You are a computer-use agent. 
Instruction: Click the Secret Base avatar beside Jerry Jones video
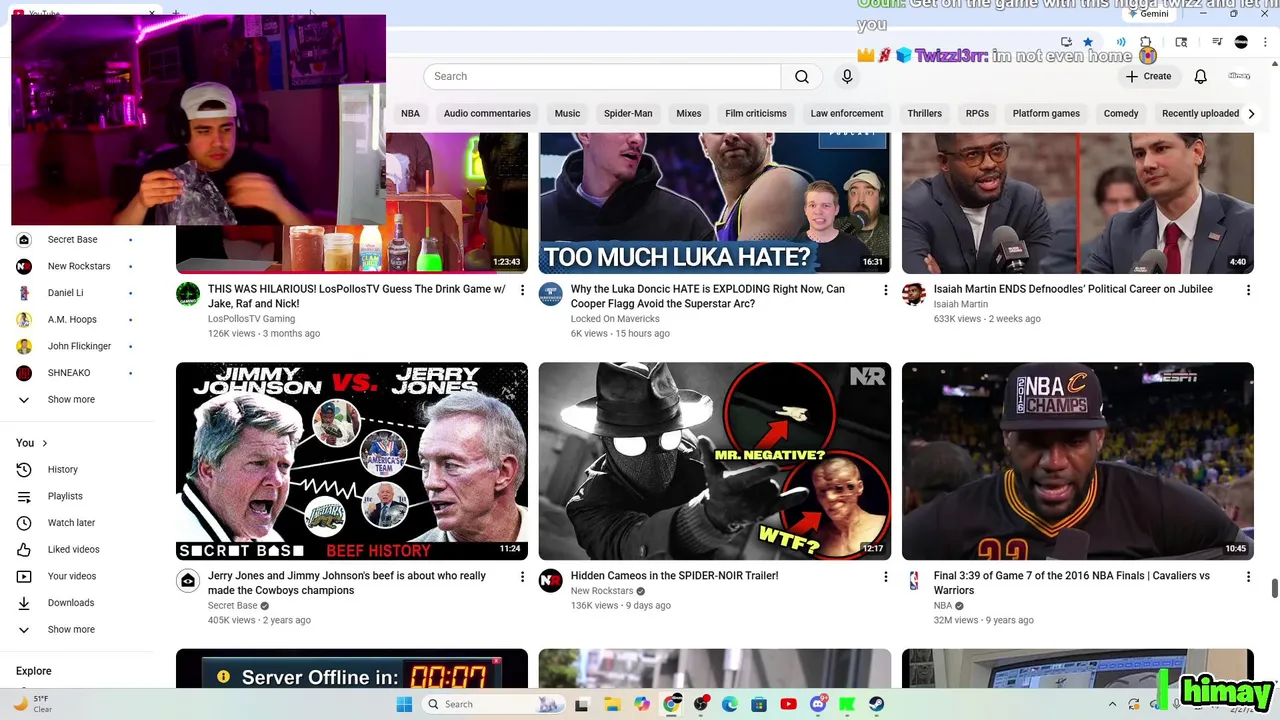click(x=188, y=580)
